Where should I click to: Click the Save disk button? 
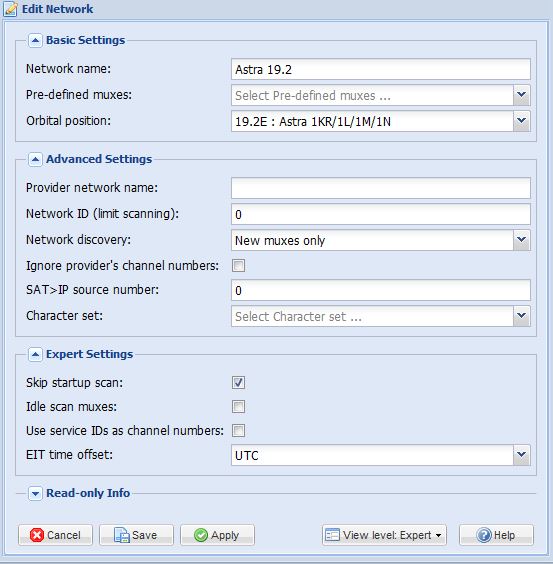[136, 535]
